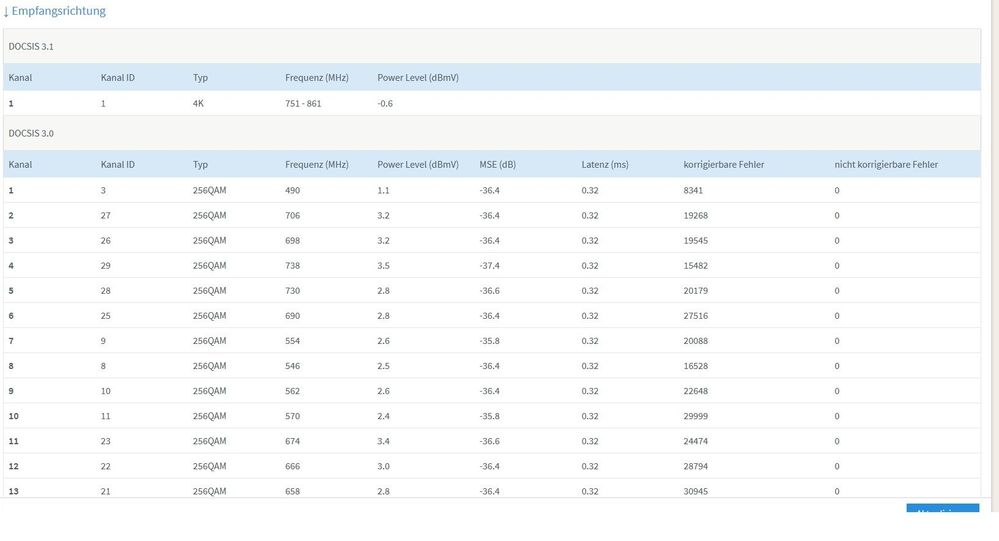This screenshot has height=541, width=999.
Task: Click the 3.4 power level value
Action: [383, 442]
